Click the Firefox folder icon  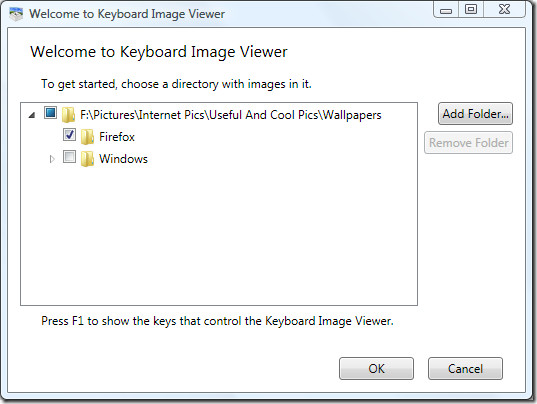click(x=87, y=137)
